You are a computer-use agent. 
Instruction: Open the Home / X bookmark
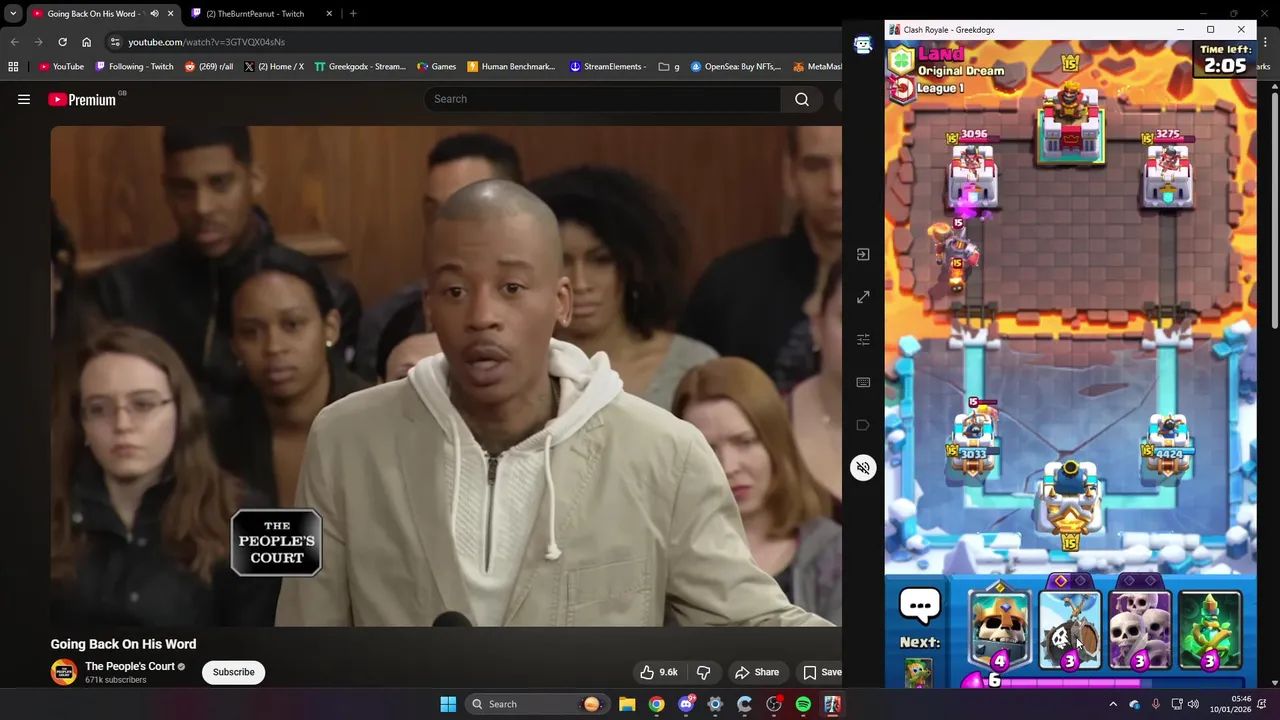coord(274,67)
